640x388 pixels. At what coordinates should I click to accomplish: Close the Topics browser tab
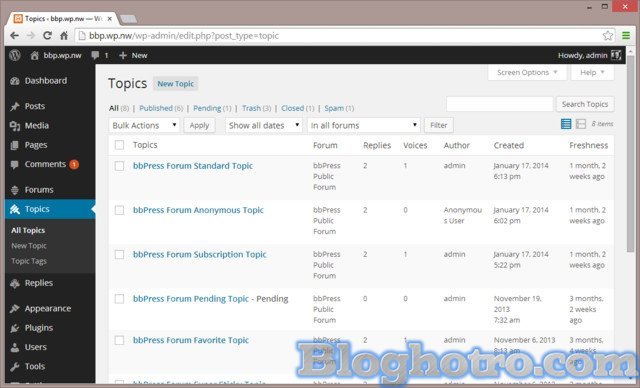(x=109, y=19)
